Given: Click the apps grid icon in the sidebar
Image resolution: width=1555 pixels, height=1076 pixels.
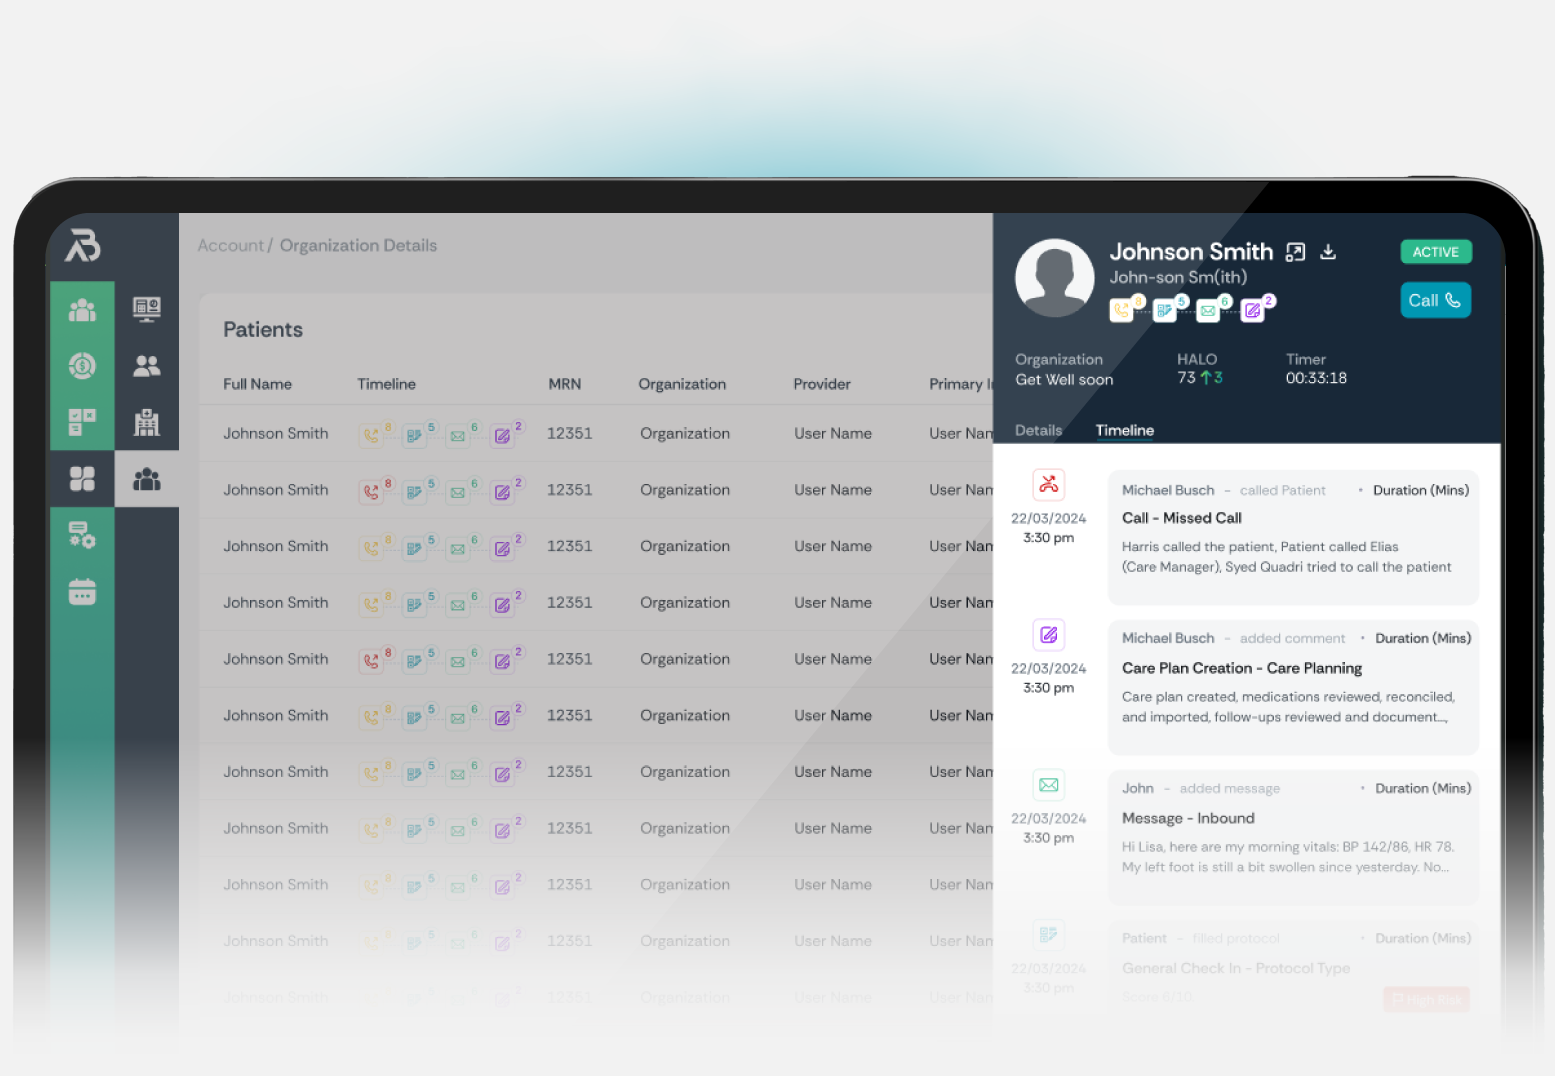Looking at the screenshot, I should [x=82, y=479].
